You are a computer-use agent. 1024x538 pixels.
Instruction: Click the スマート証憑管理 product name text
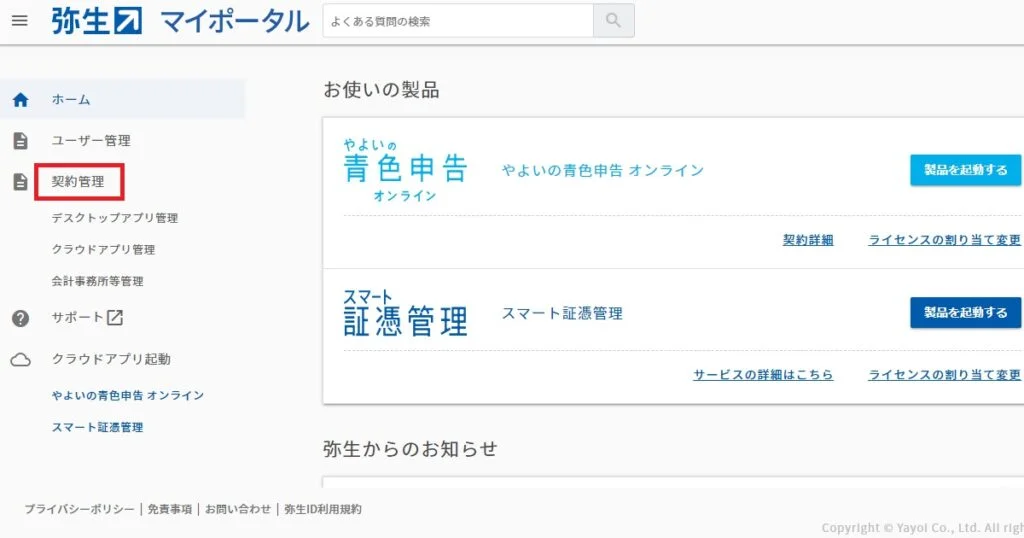(562, 313)
